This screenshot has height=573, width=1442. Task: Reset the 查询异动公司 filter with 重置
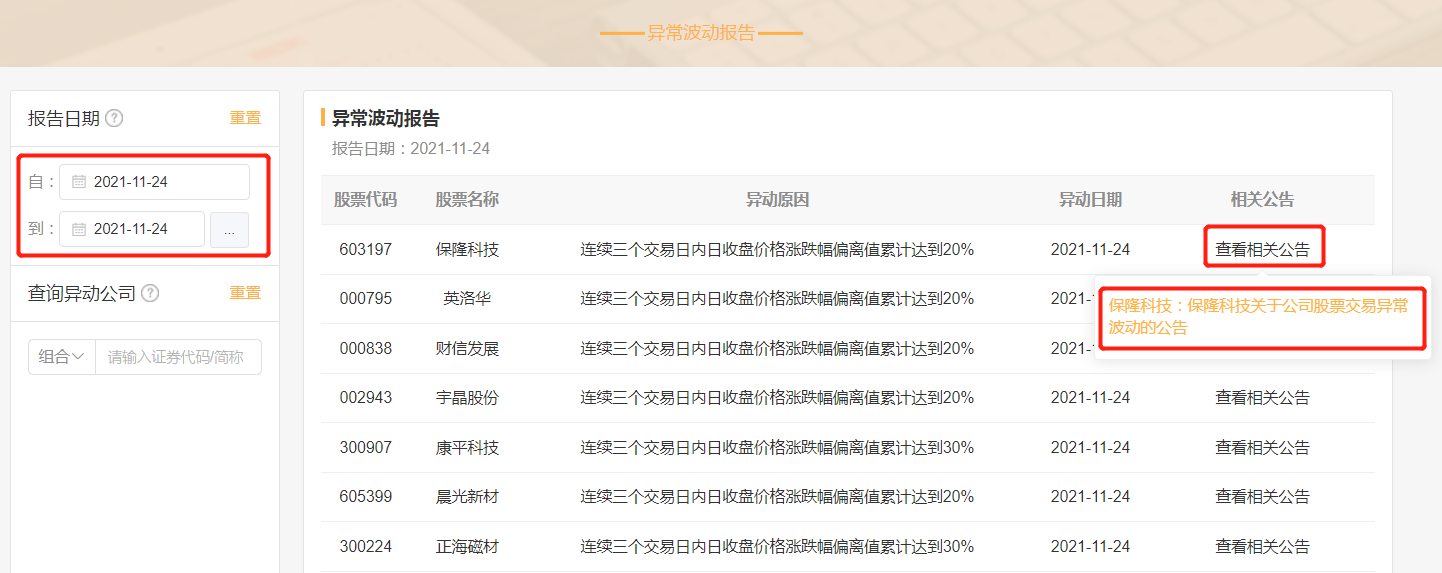coord(245,293)
